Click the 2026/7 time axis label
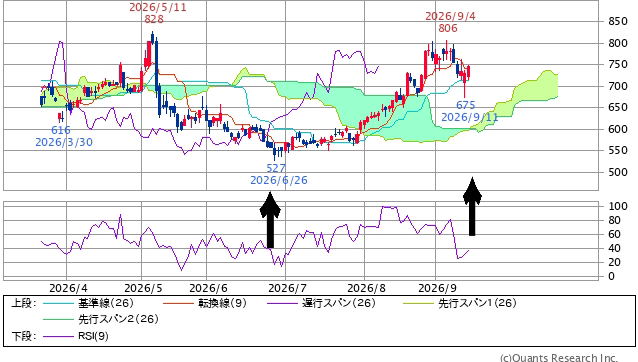638x362 pixels. [287, 288]
